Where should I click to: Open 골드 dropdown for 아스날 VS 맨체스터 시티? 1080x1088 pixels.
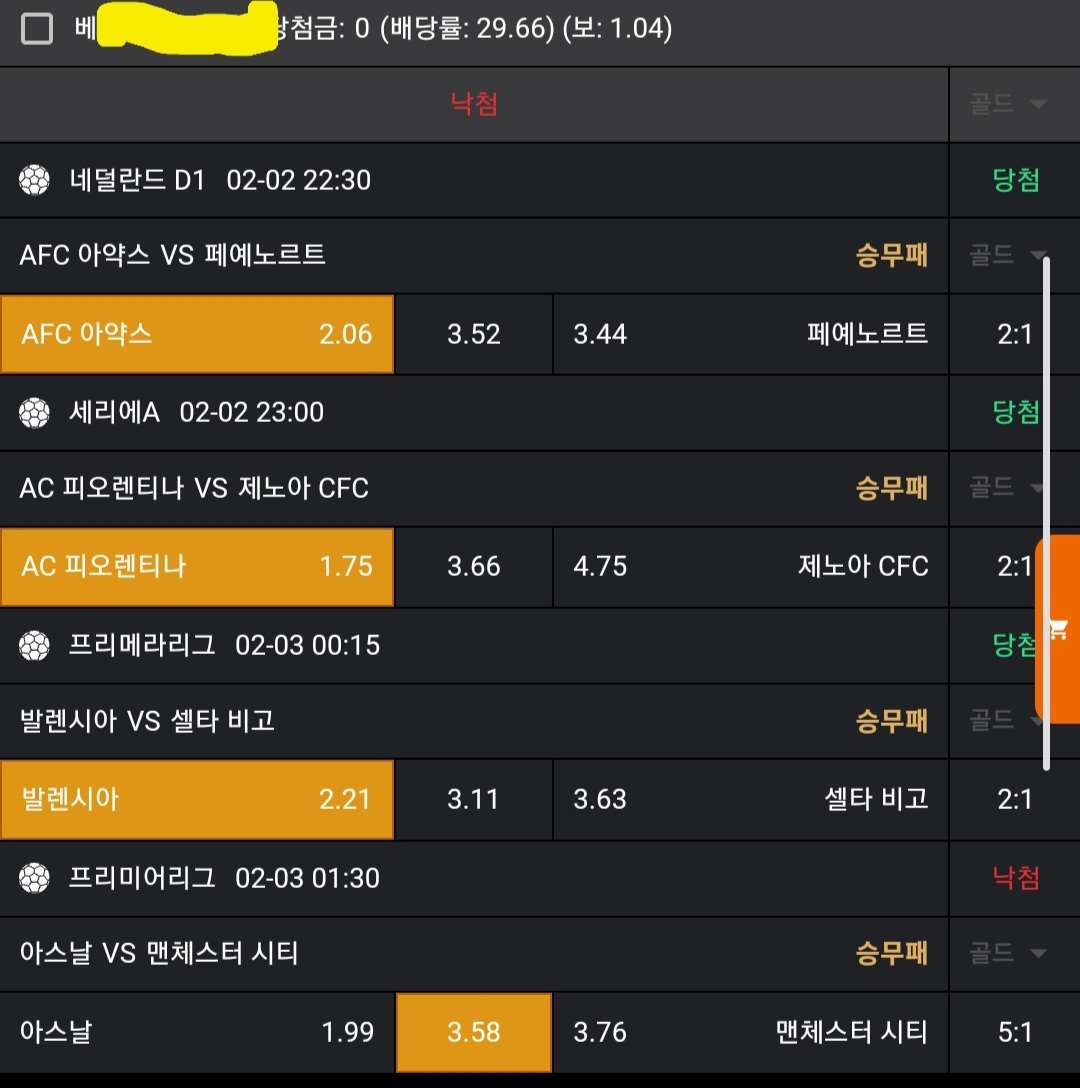point(1007,953)
